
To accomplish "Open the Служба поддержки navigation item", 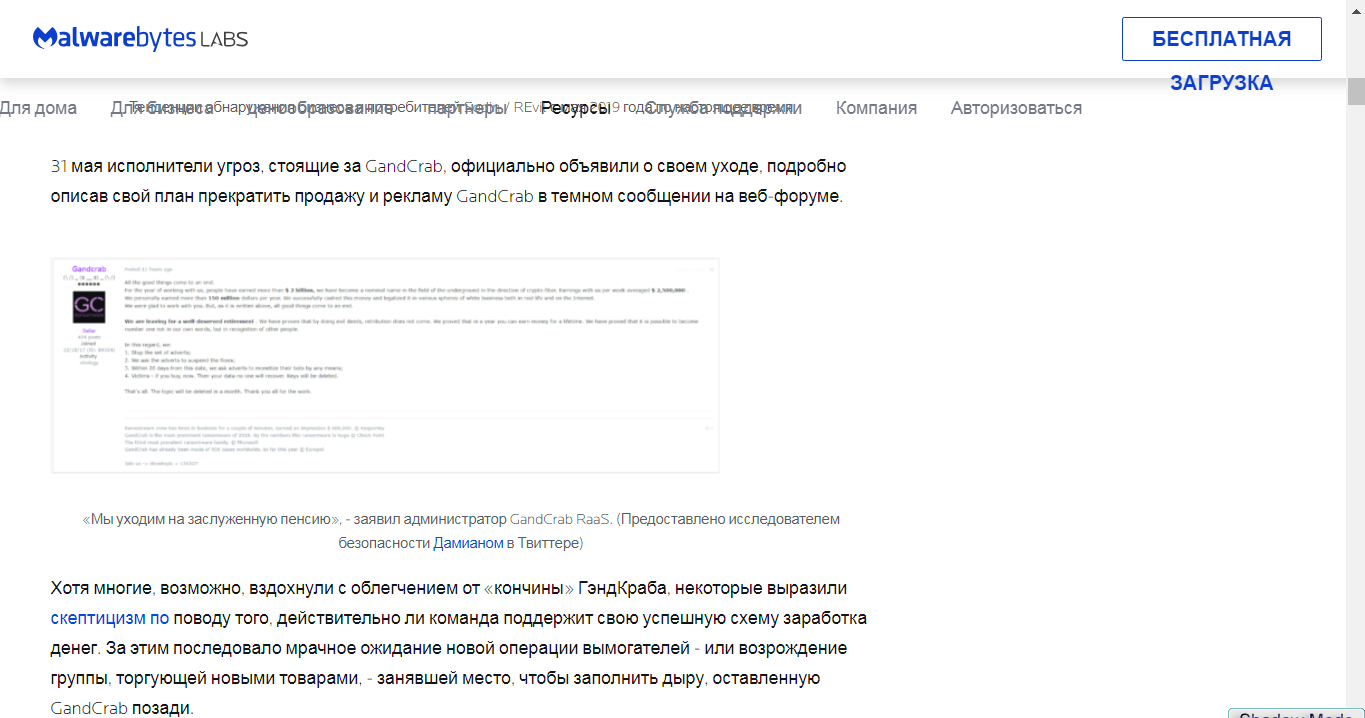I will click(x=723, y=108).
